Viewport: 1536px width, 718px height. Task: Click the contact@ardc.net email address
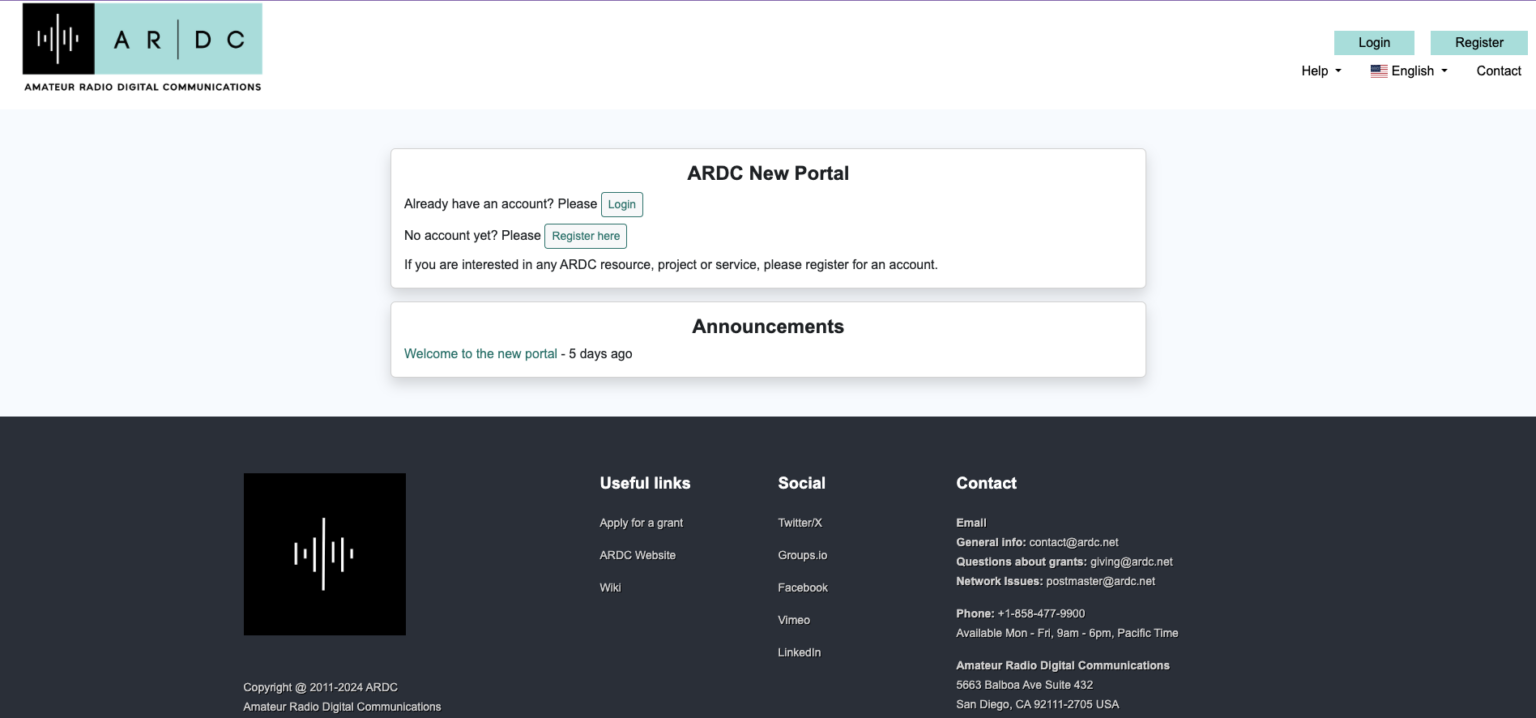[1074, 541]
